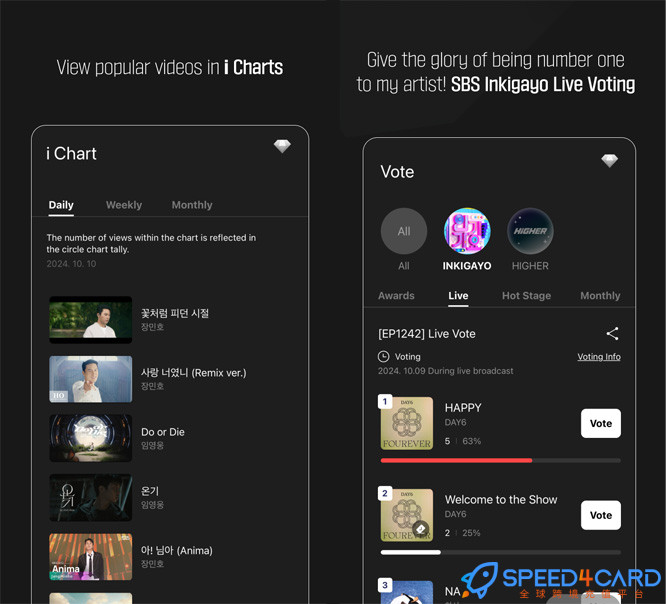This screenshot has height=604, width=666.
Task: Click the 63% vote percentage
Action: 471,441
